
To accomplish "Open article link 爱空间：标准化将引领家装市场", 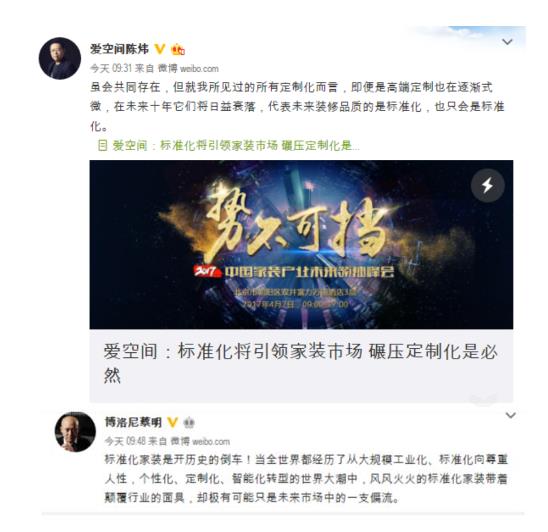I will click(229, 145).
